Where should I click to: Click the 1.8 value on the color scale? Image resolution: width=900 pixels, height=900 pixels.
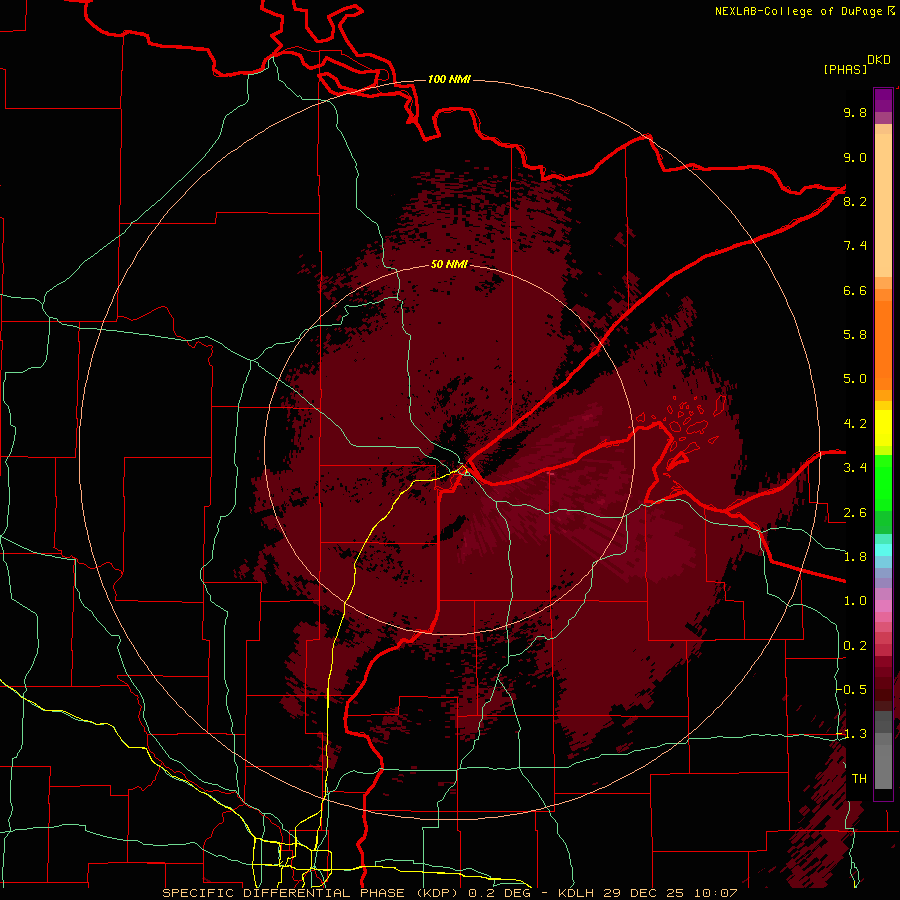[x=855, y=557]
